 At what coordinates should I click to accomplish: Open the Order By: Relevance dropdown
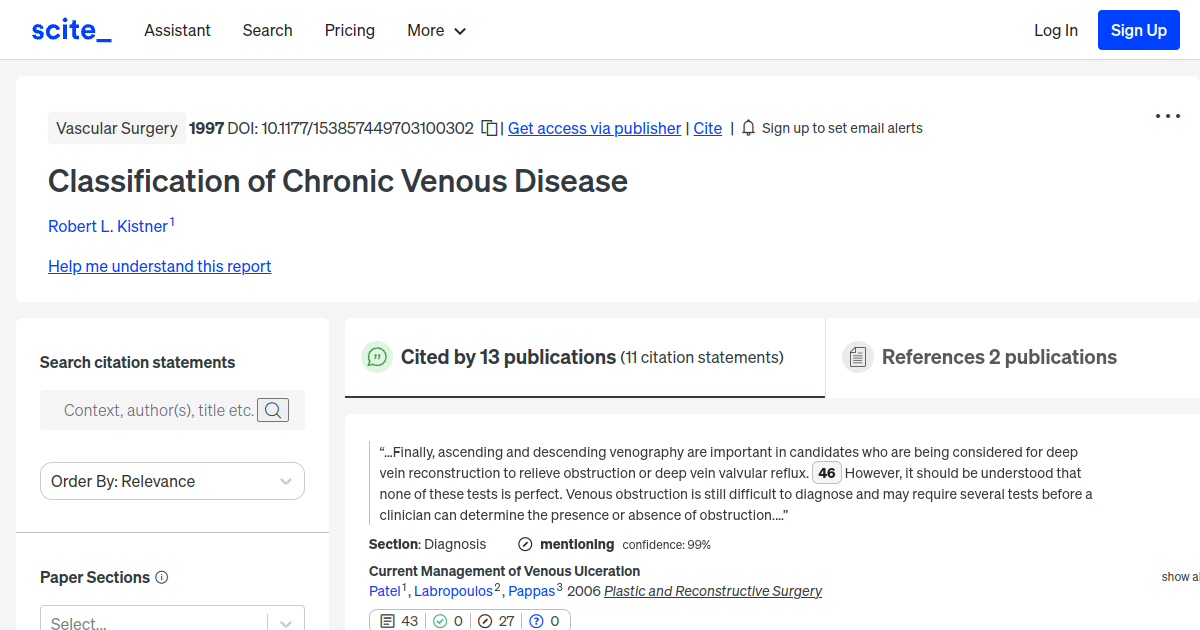point(171,481)
